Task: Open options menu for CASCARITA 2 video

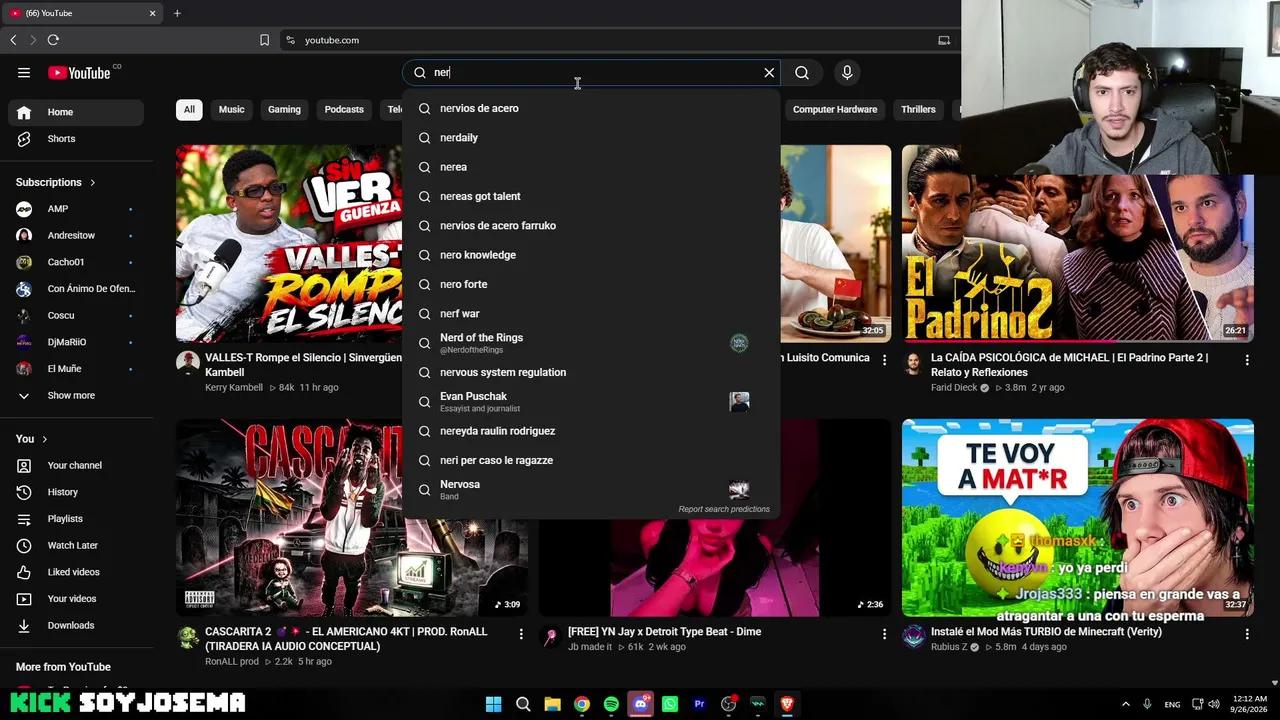Action: pyautogui.click(x=521, y=634)
